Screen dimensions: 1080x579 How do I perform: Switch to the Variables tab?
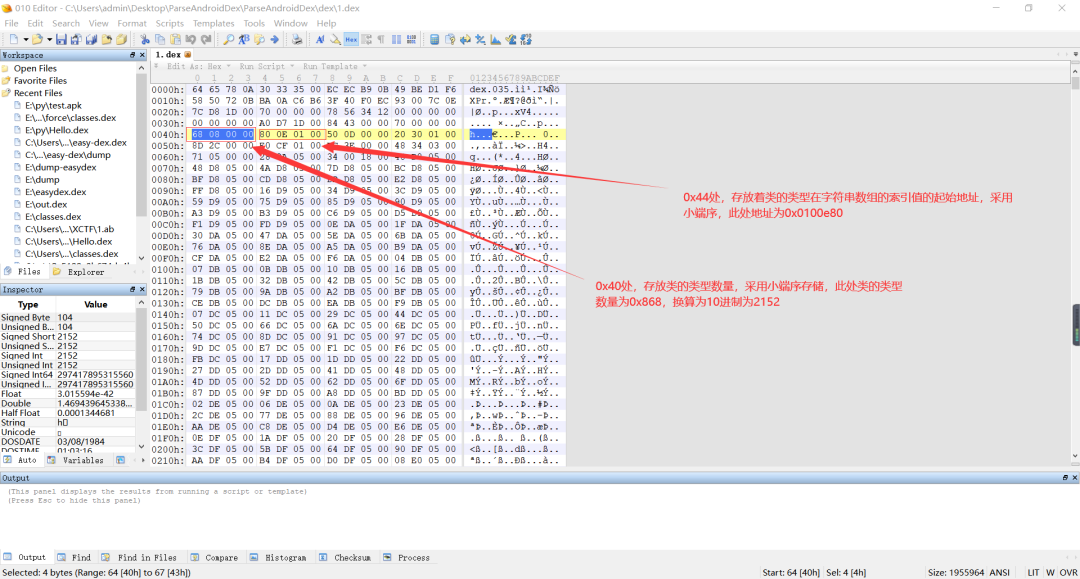point(76,460)
